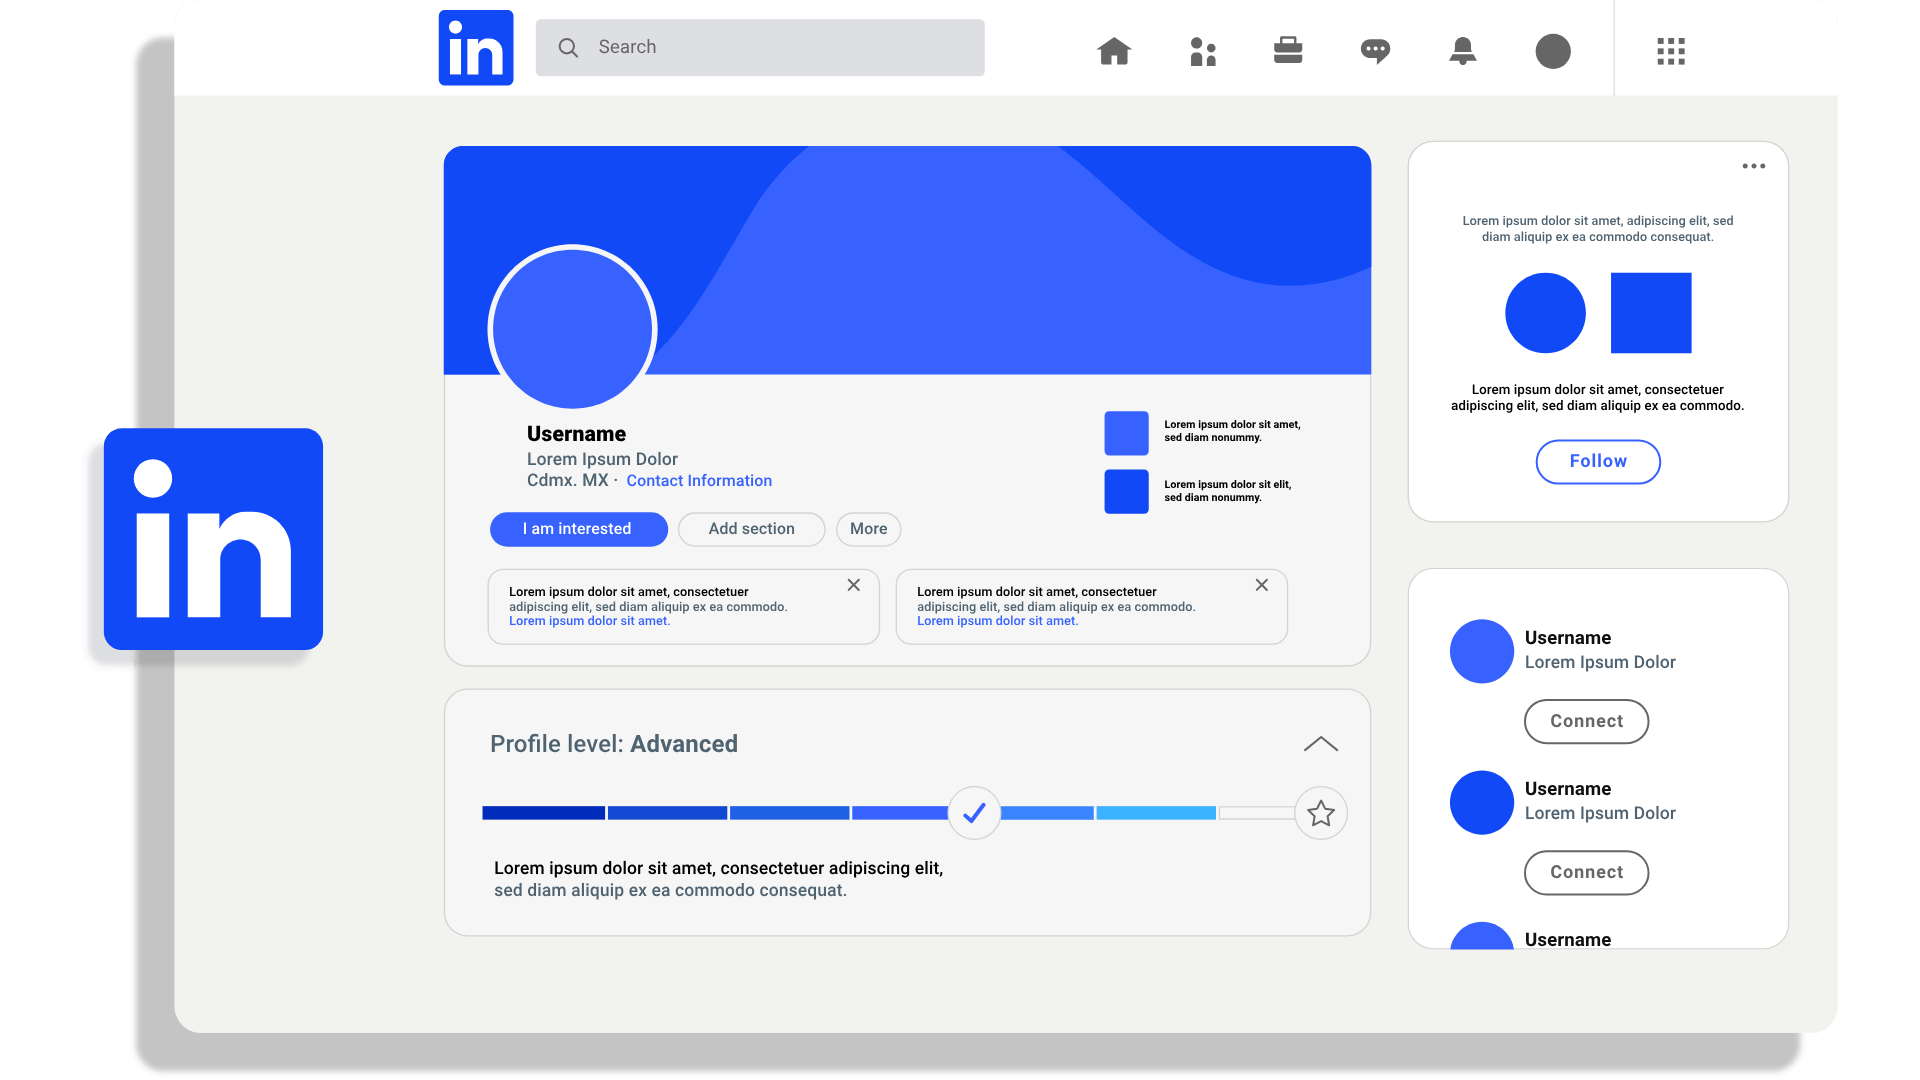This screenshot has height=1080, width=1920.
Task: Dismiss the first notification card X
Action: coord(853,583)
